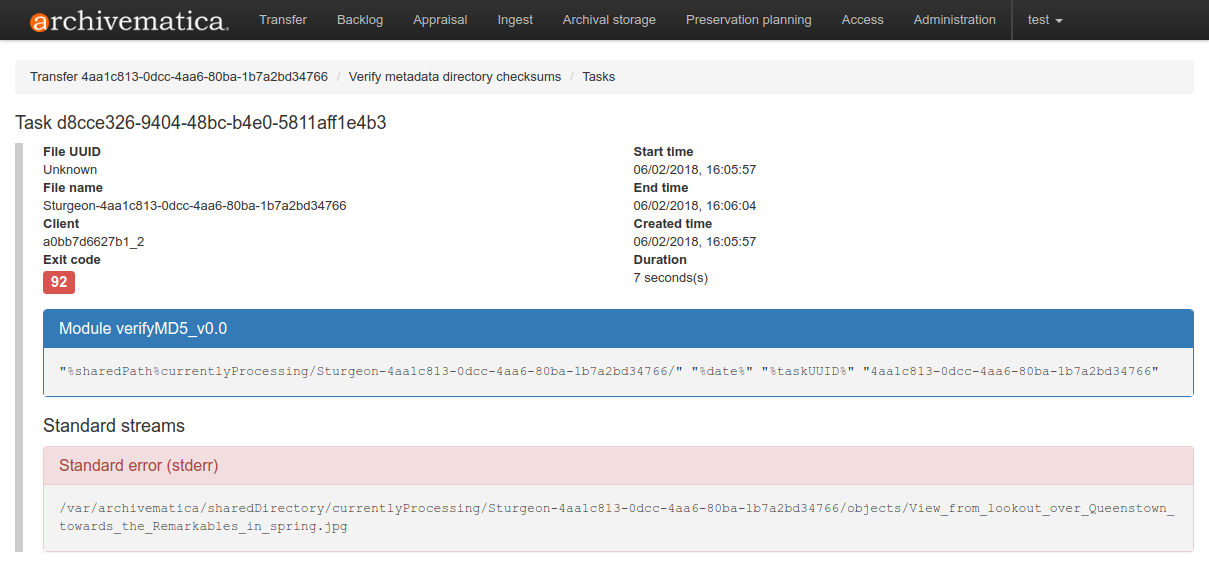The image size is (1209, 566).
Task: Switch to the Ingest tab
Action: tap(515, 20)
